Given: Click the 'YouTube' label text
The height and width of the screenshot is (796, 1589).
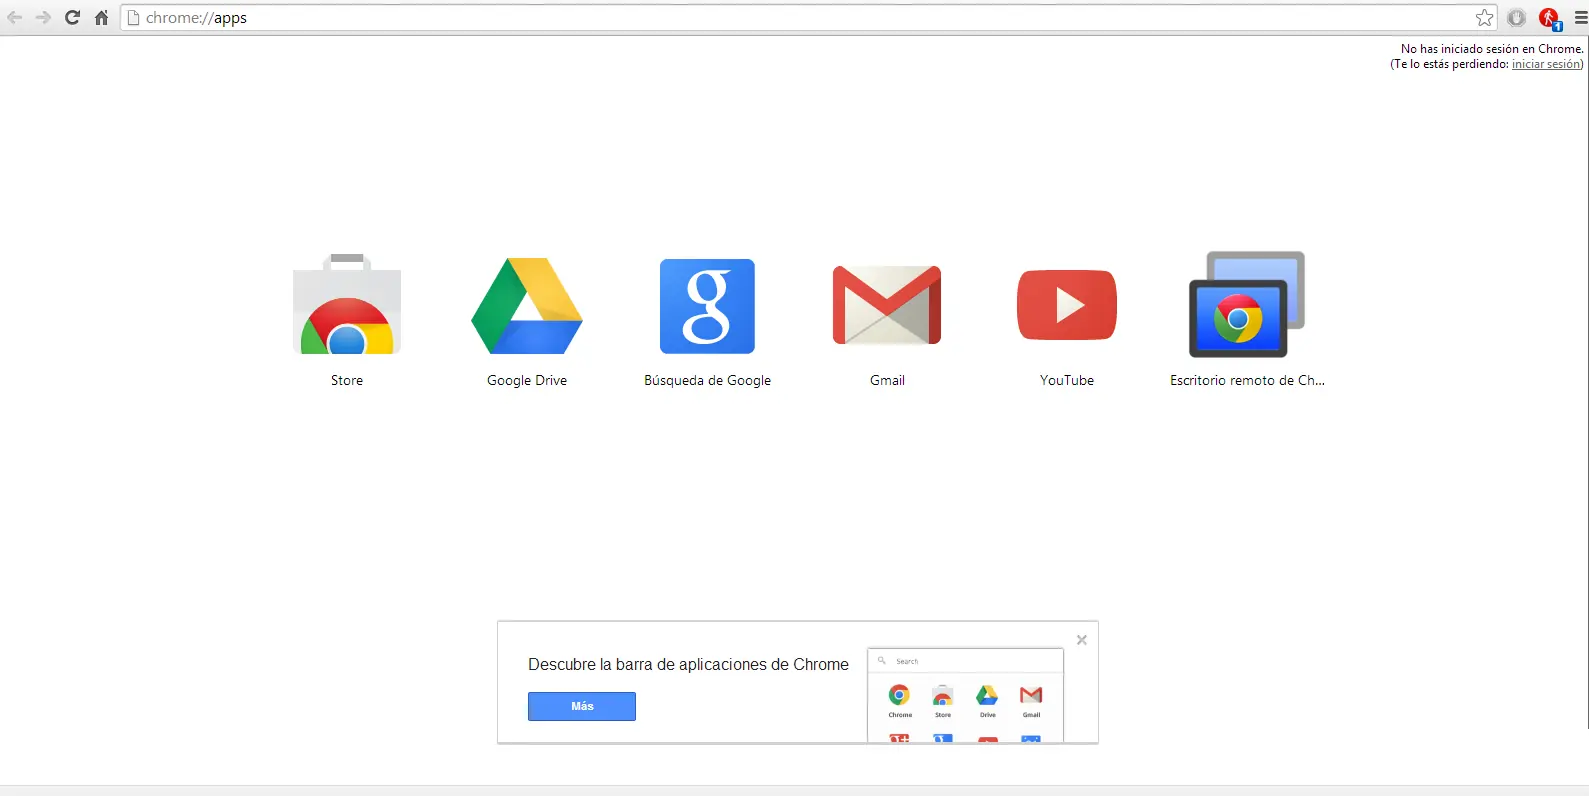Looking at the screenshot, I should 1067,380.
